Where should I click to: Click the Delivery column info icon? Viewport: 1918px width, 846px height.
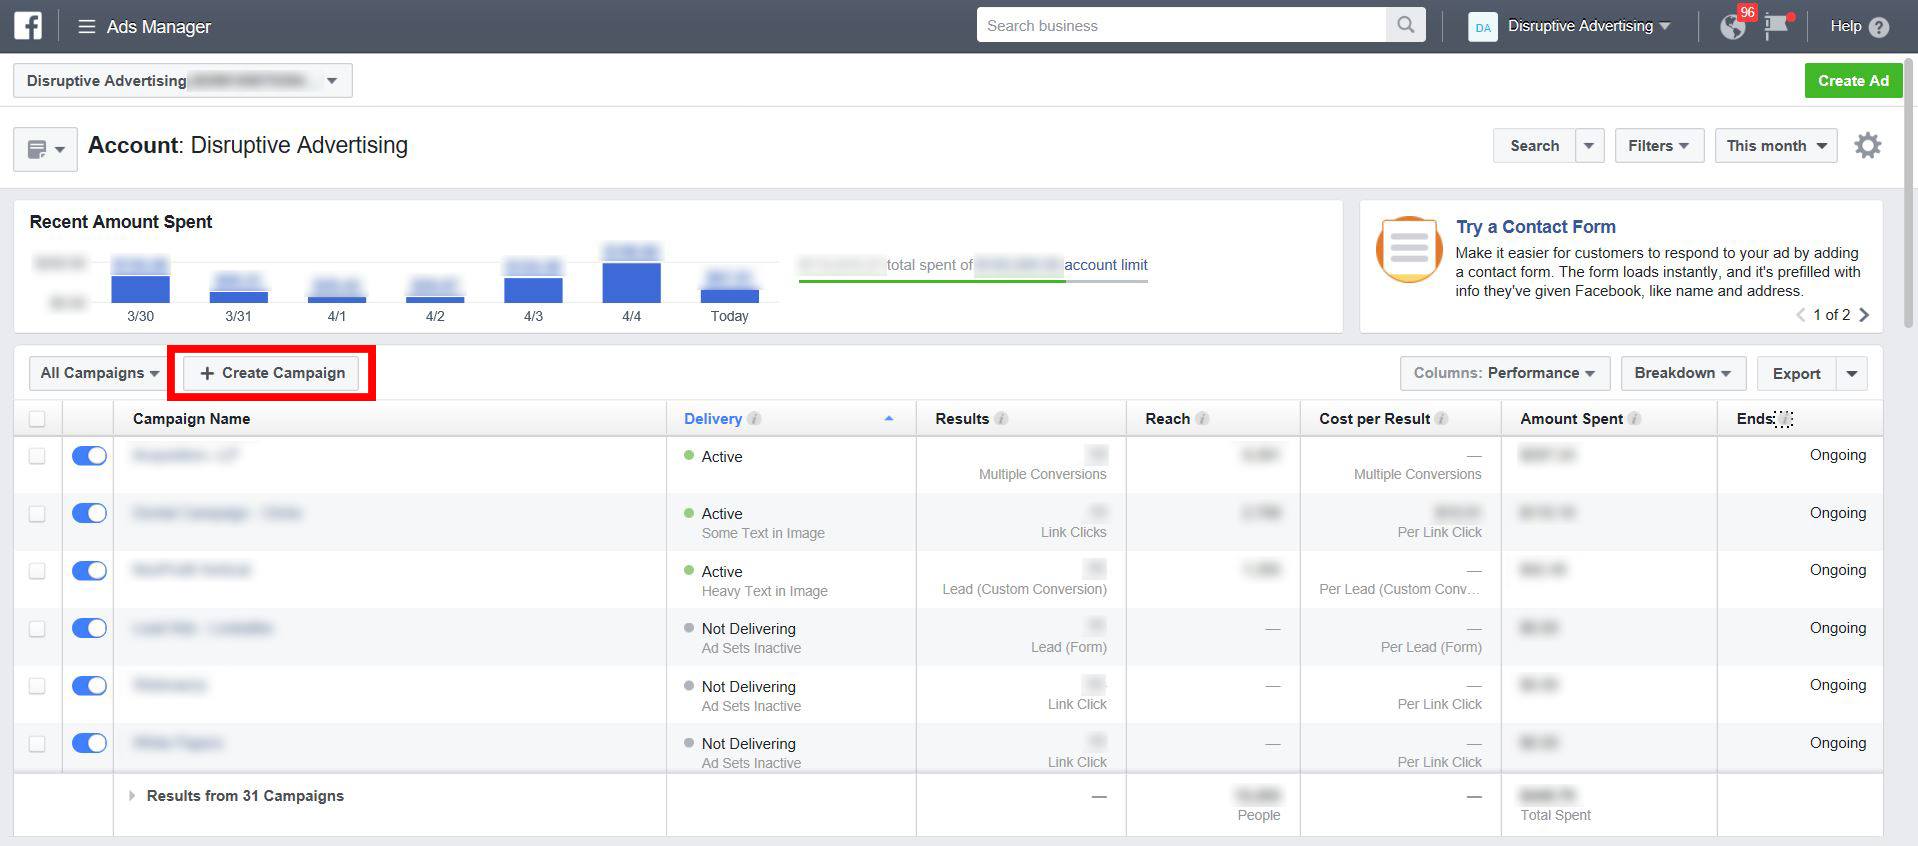point(755,419)
